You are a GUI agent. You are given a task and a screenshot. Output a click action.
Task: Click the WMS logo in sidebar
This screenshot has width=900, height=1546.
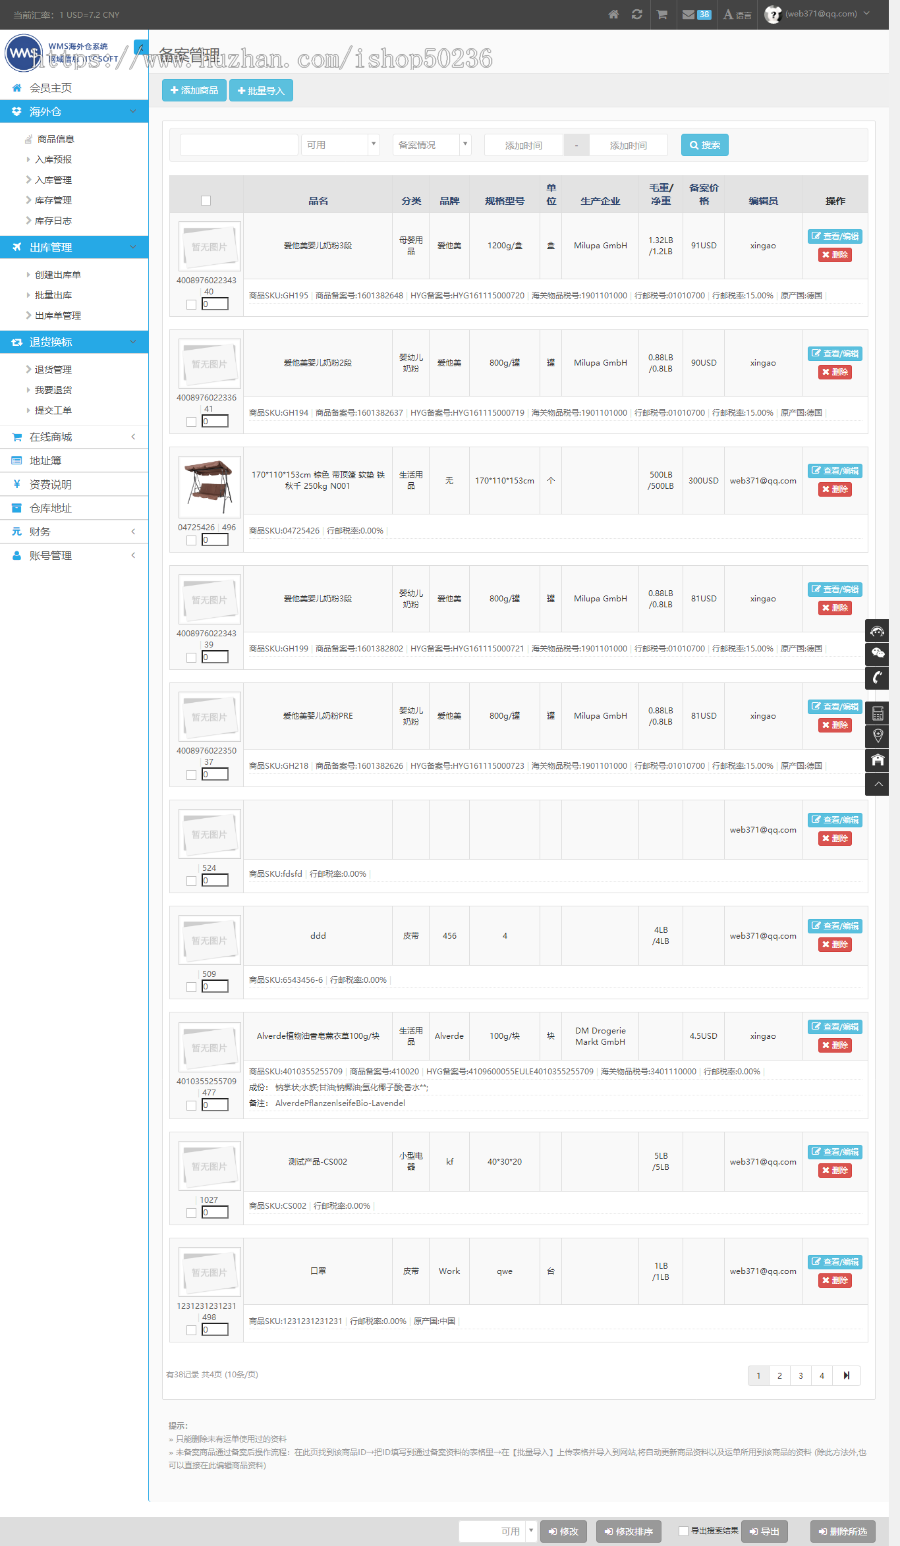[23, 53]
